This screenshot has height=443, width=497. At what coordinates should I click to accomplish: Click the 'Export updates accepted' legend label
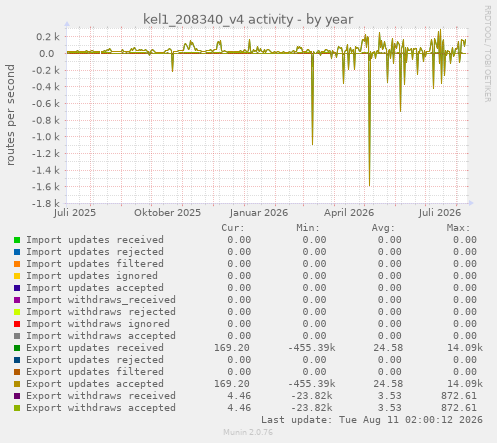(95, 384)
